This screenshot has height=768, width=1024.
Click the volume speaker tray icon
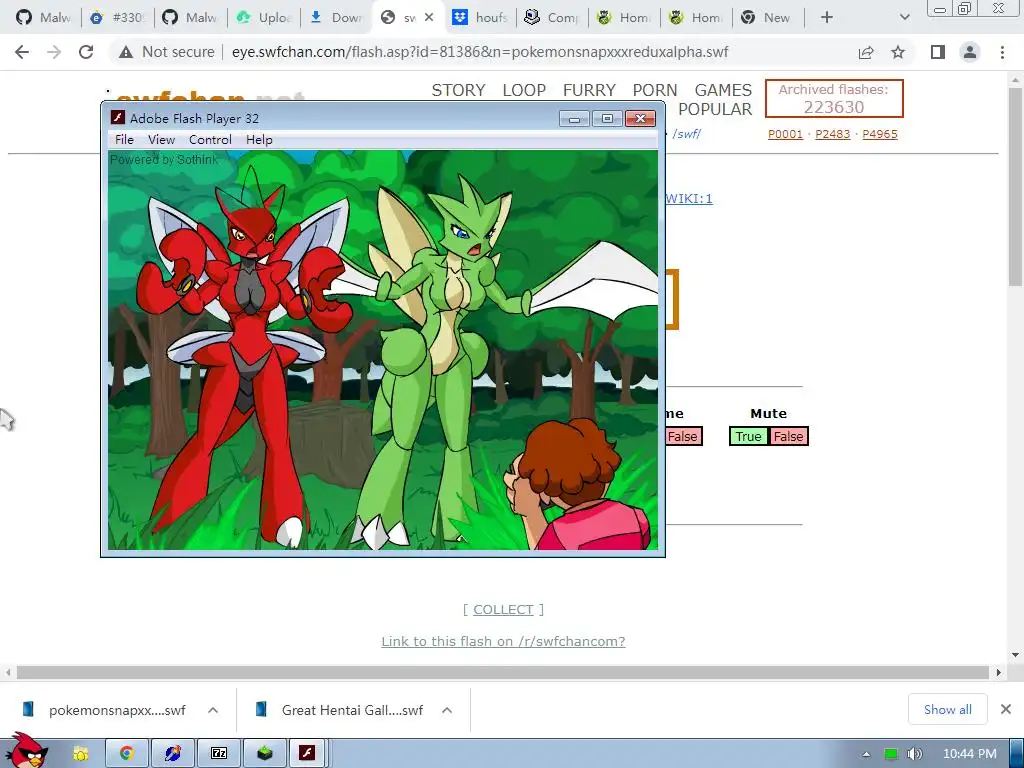[x=914, y=754]
